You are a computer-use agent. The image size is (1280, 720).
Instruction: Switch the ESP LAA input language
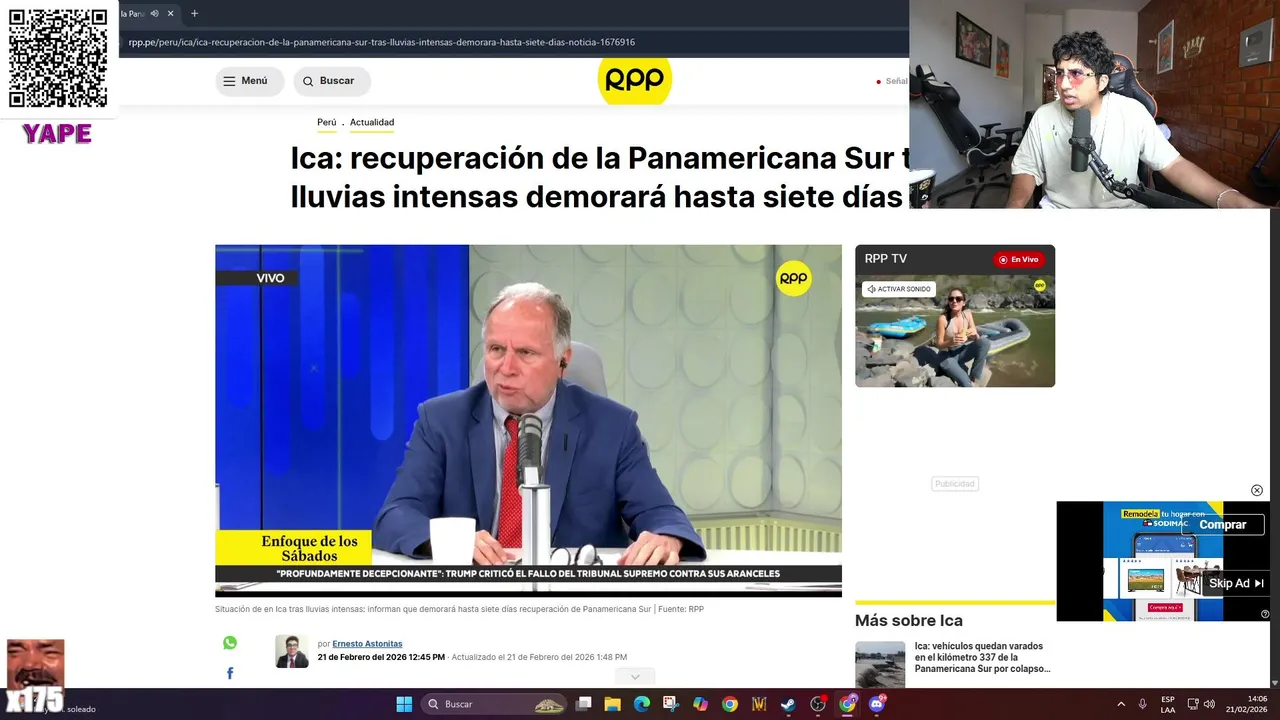click(x=1168, y=704)
